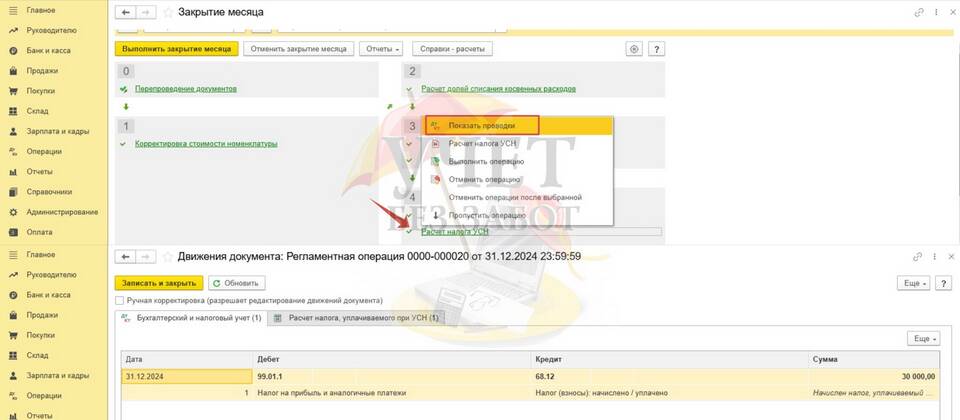Open Справочники section in the sidebar
960x420 pixels.
click(48, 192)
